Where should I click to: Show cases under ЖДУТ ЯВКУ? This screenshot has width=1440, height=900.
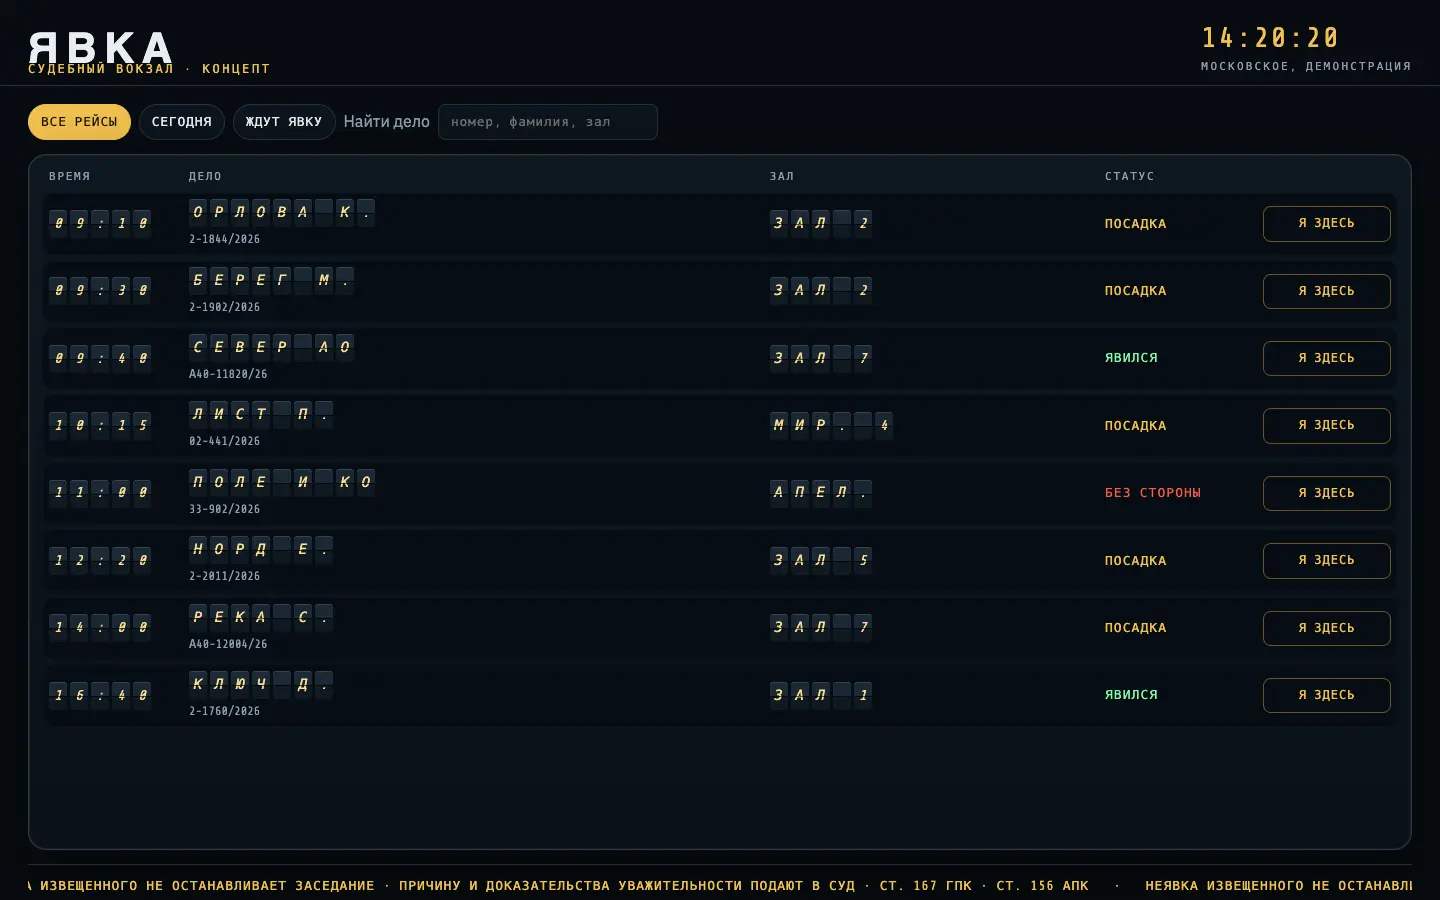(284, 122)
